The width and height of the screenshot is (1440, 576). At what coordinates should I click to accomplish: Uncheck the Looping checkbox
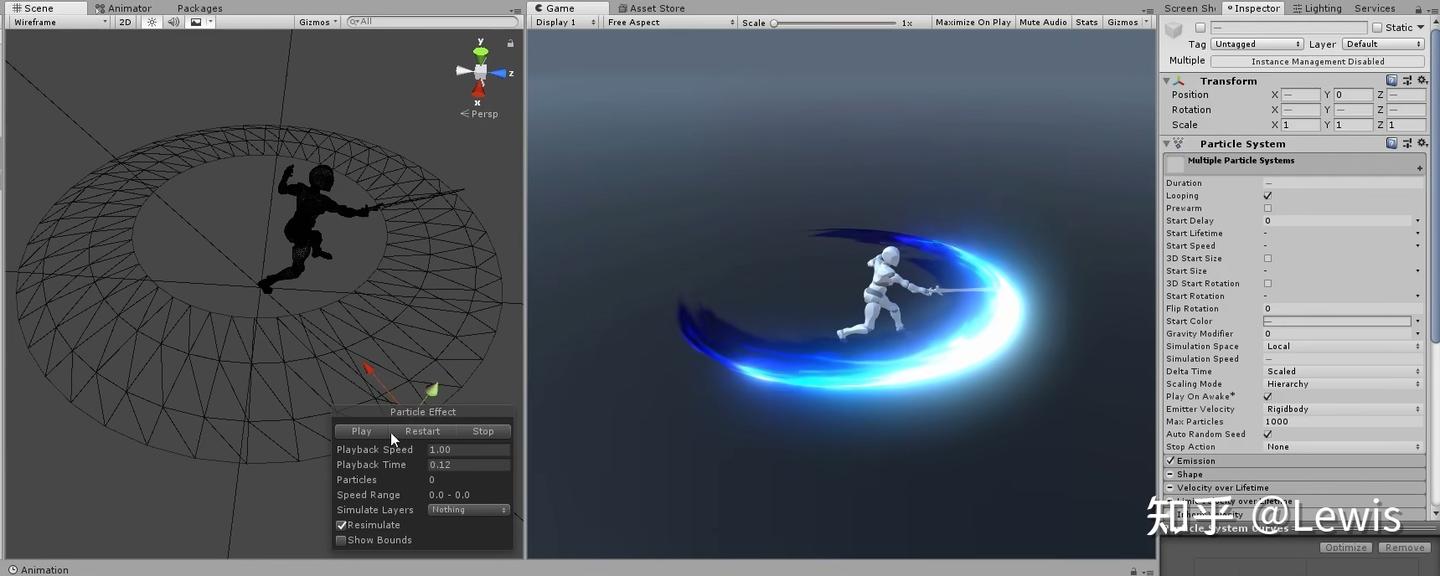pos(1268,195)
